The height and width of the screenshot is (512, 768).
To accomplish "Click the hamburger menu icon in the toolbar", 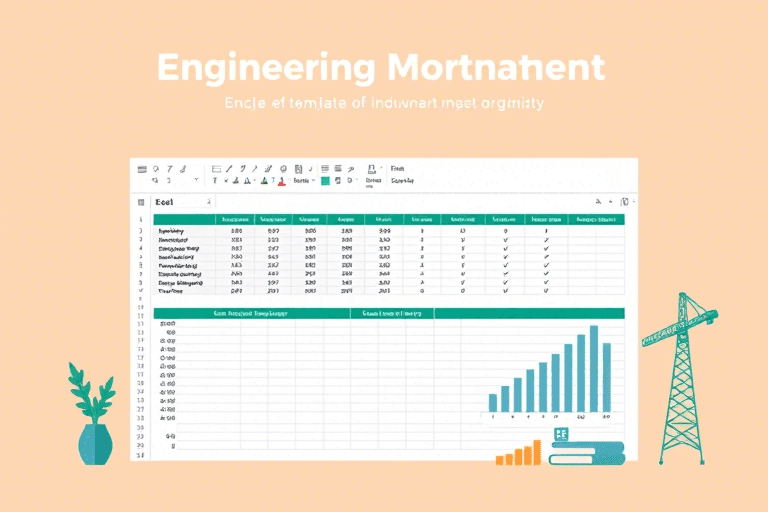I will tap(141, 168).
